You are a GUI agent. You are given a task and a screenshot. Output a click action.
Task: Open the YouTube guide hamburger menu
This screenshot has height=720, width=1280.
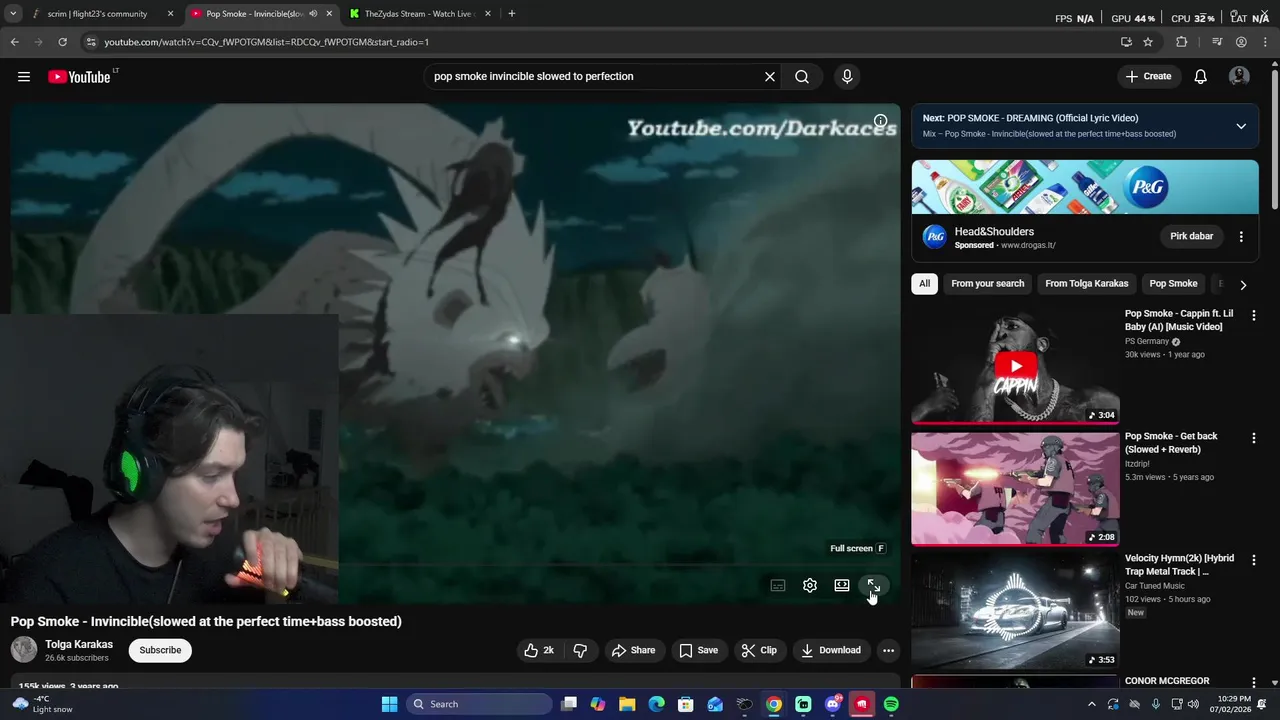(24, 77)
